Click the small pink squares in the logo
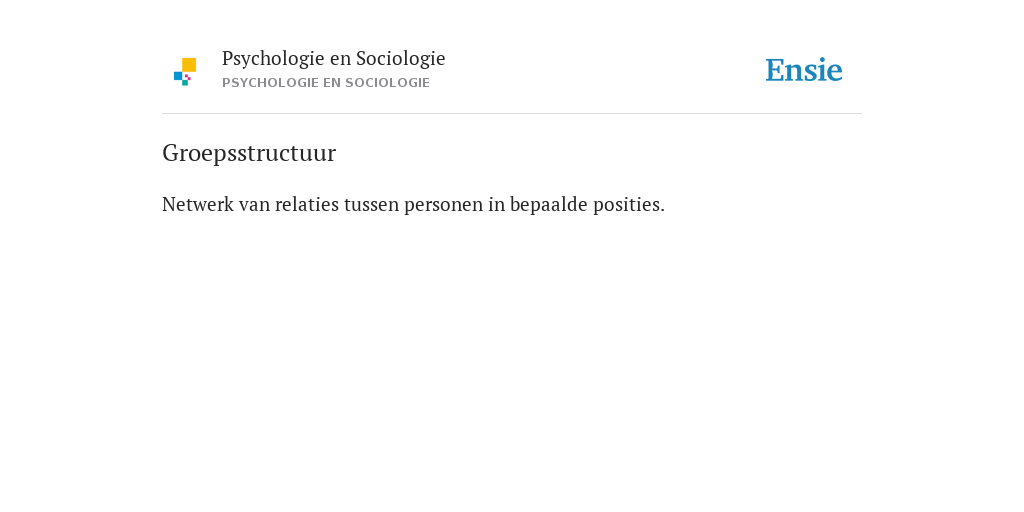The width and height of the screenshot is (1024, 512). 187,77
